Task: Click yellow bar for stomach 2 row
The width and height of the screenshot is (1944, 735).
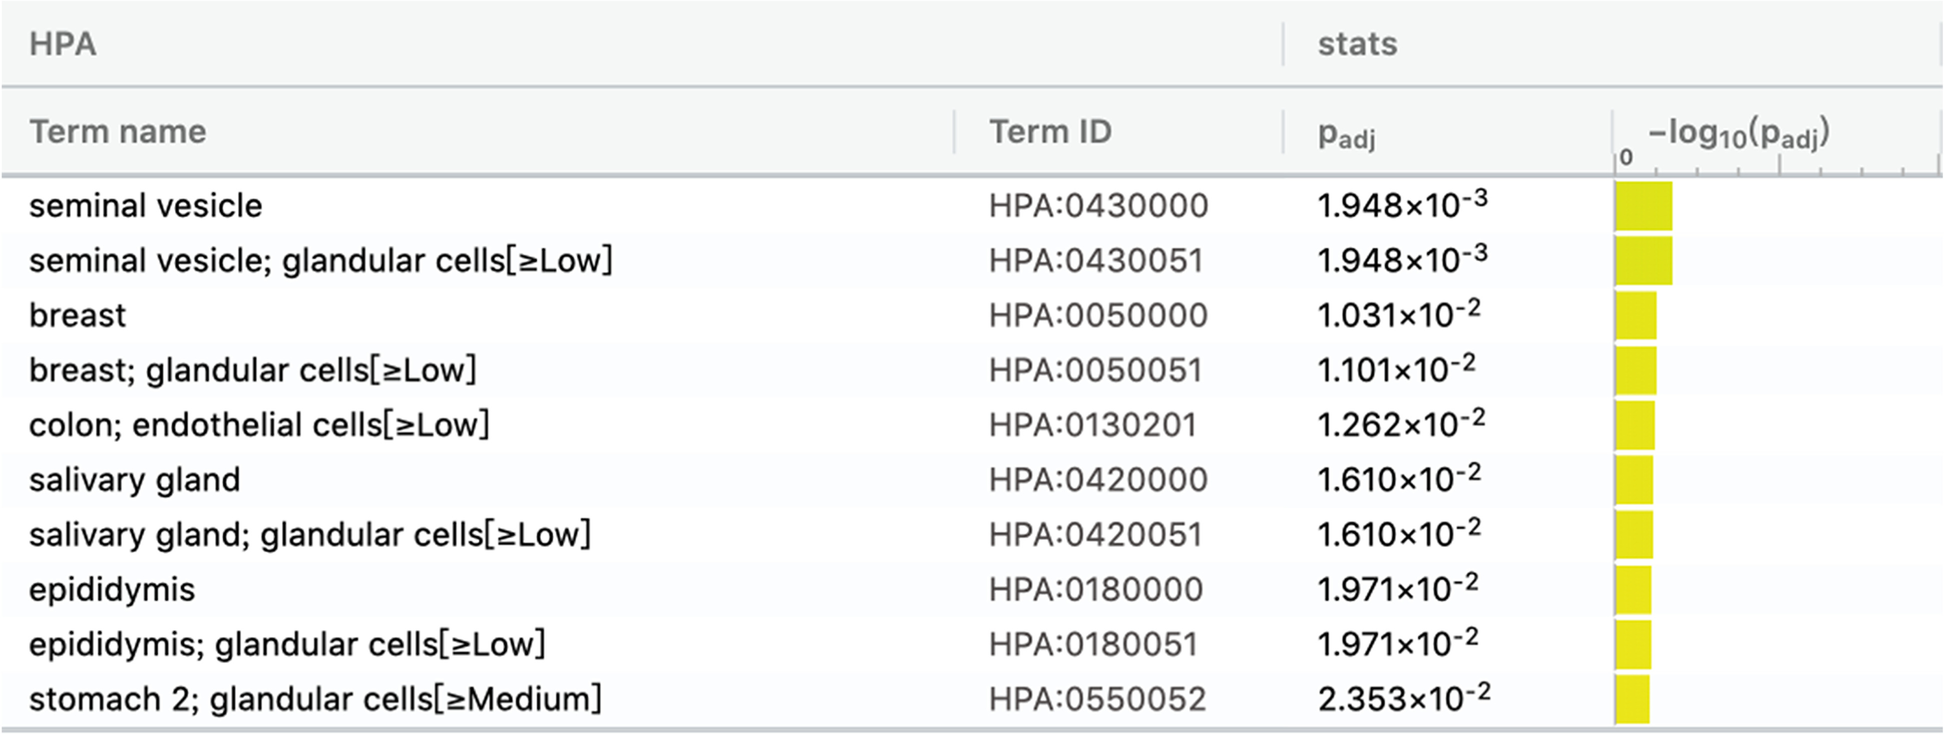Action: click(1632, 699)
